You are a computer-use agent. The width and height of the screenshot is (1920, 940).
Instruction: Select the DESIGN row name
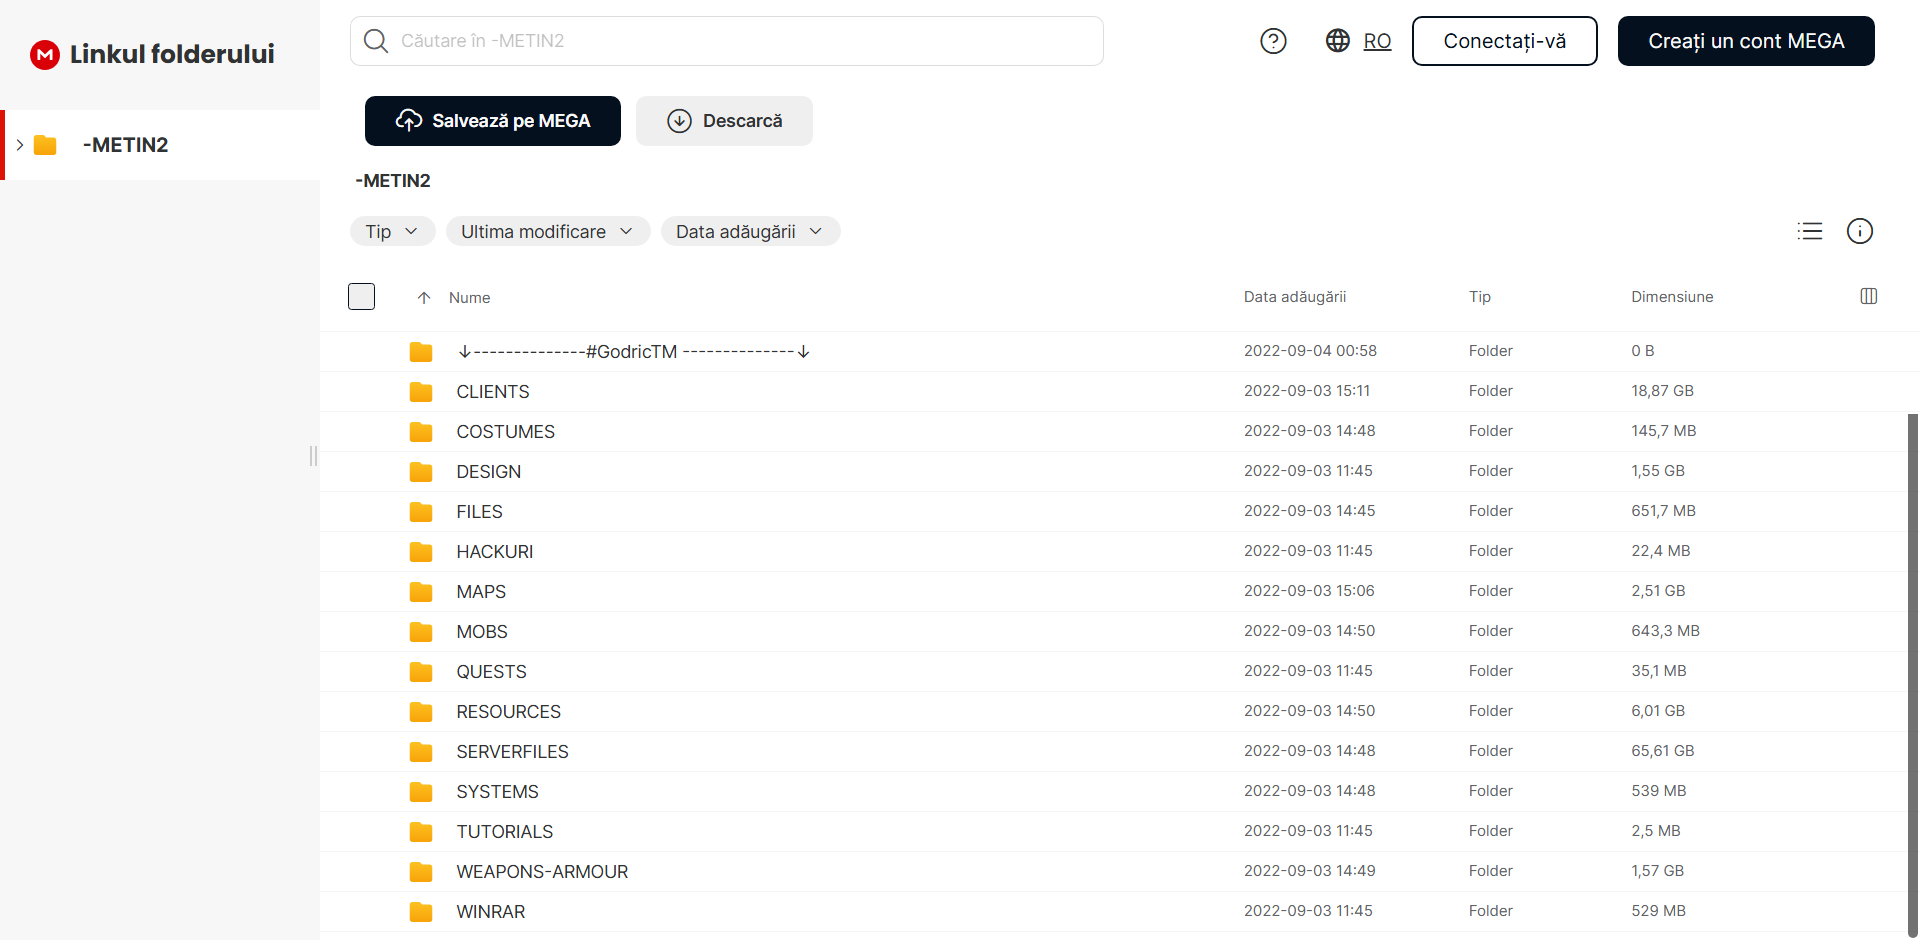489,472
